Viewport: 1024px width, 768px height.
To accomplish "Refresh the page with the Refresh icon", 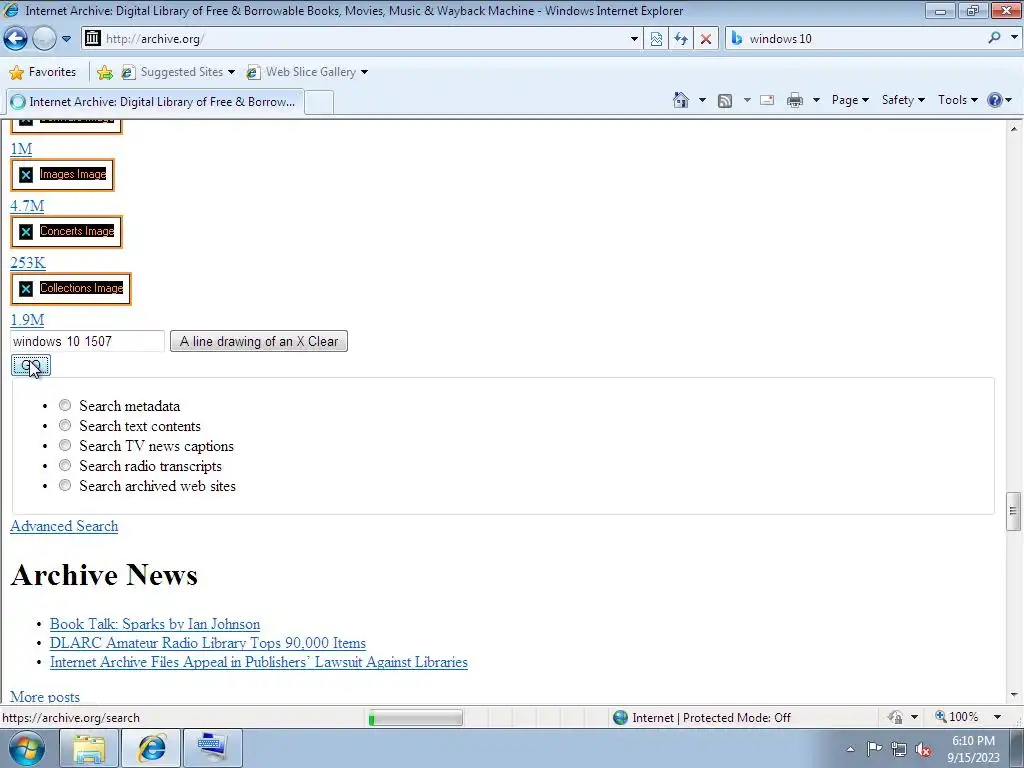I will [x=681, y=39].
